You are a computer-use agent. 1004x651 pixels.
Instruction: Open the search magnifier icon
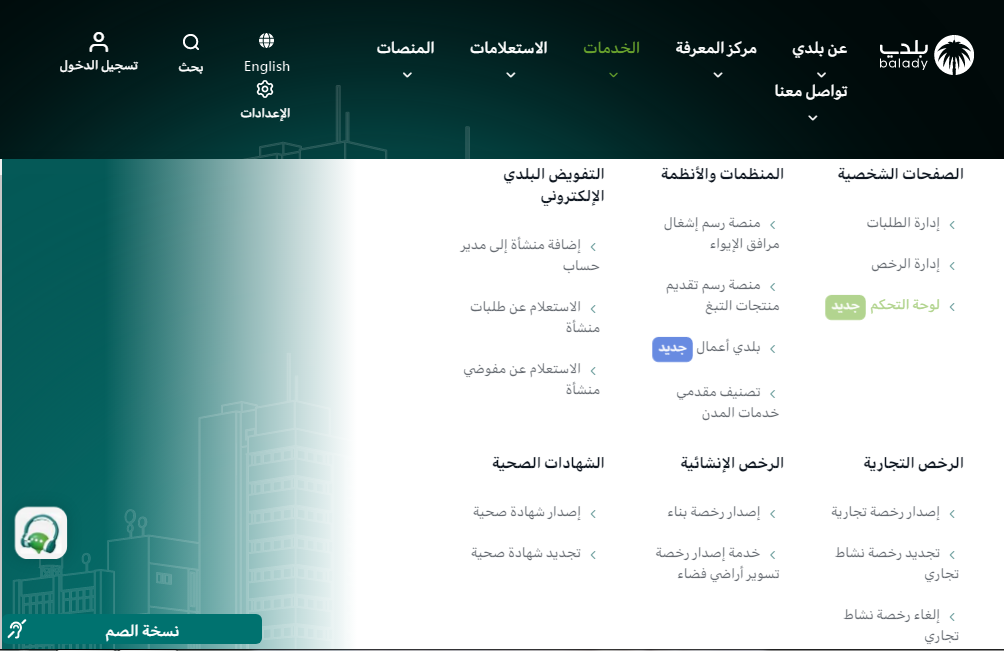pyautogui.click(x=191, y=42)
